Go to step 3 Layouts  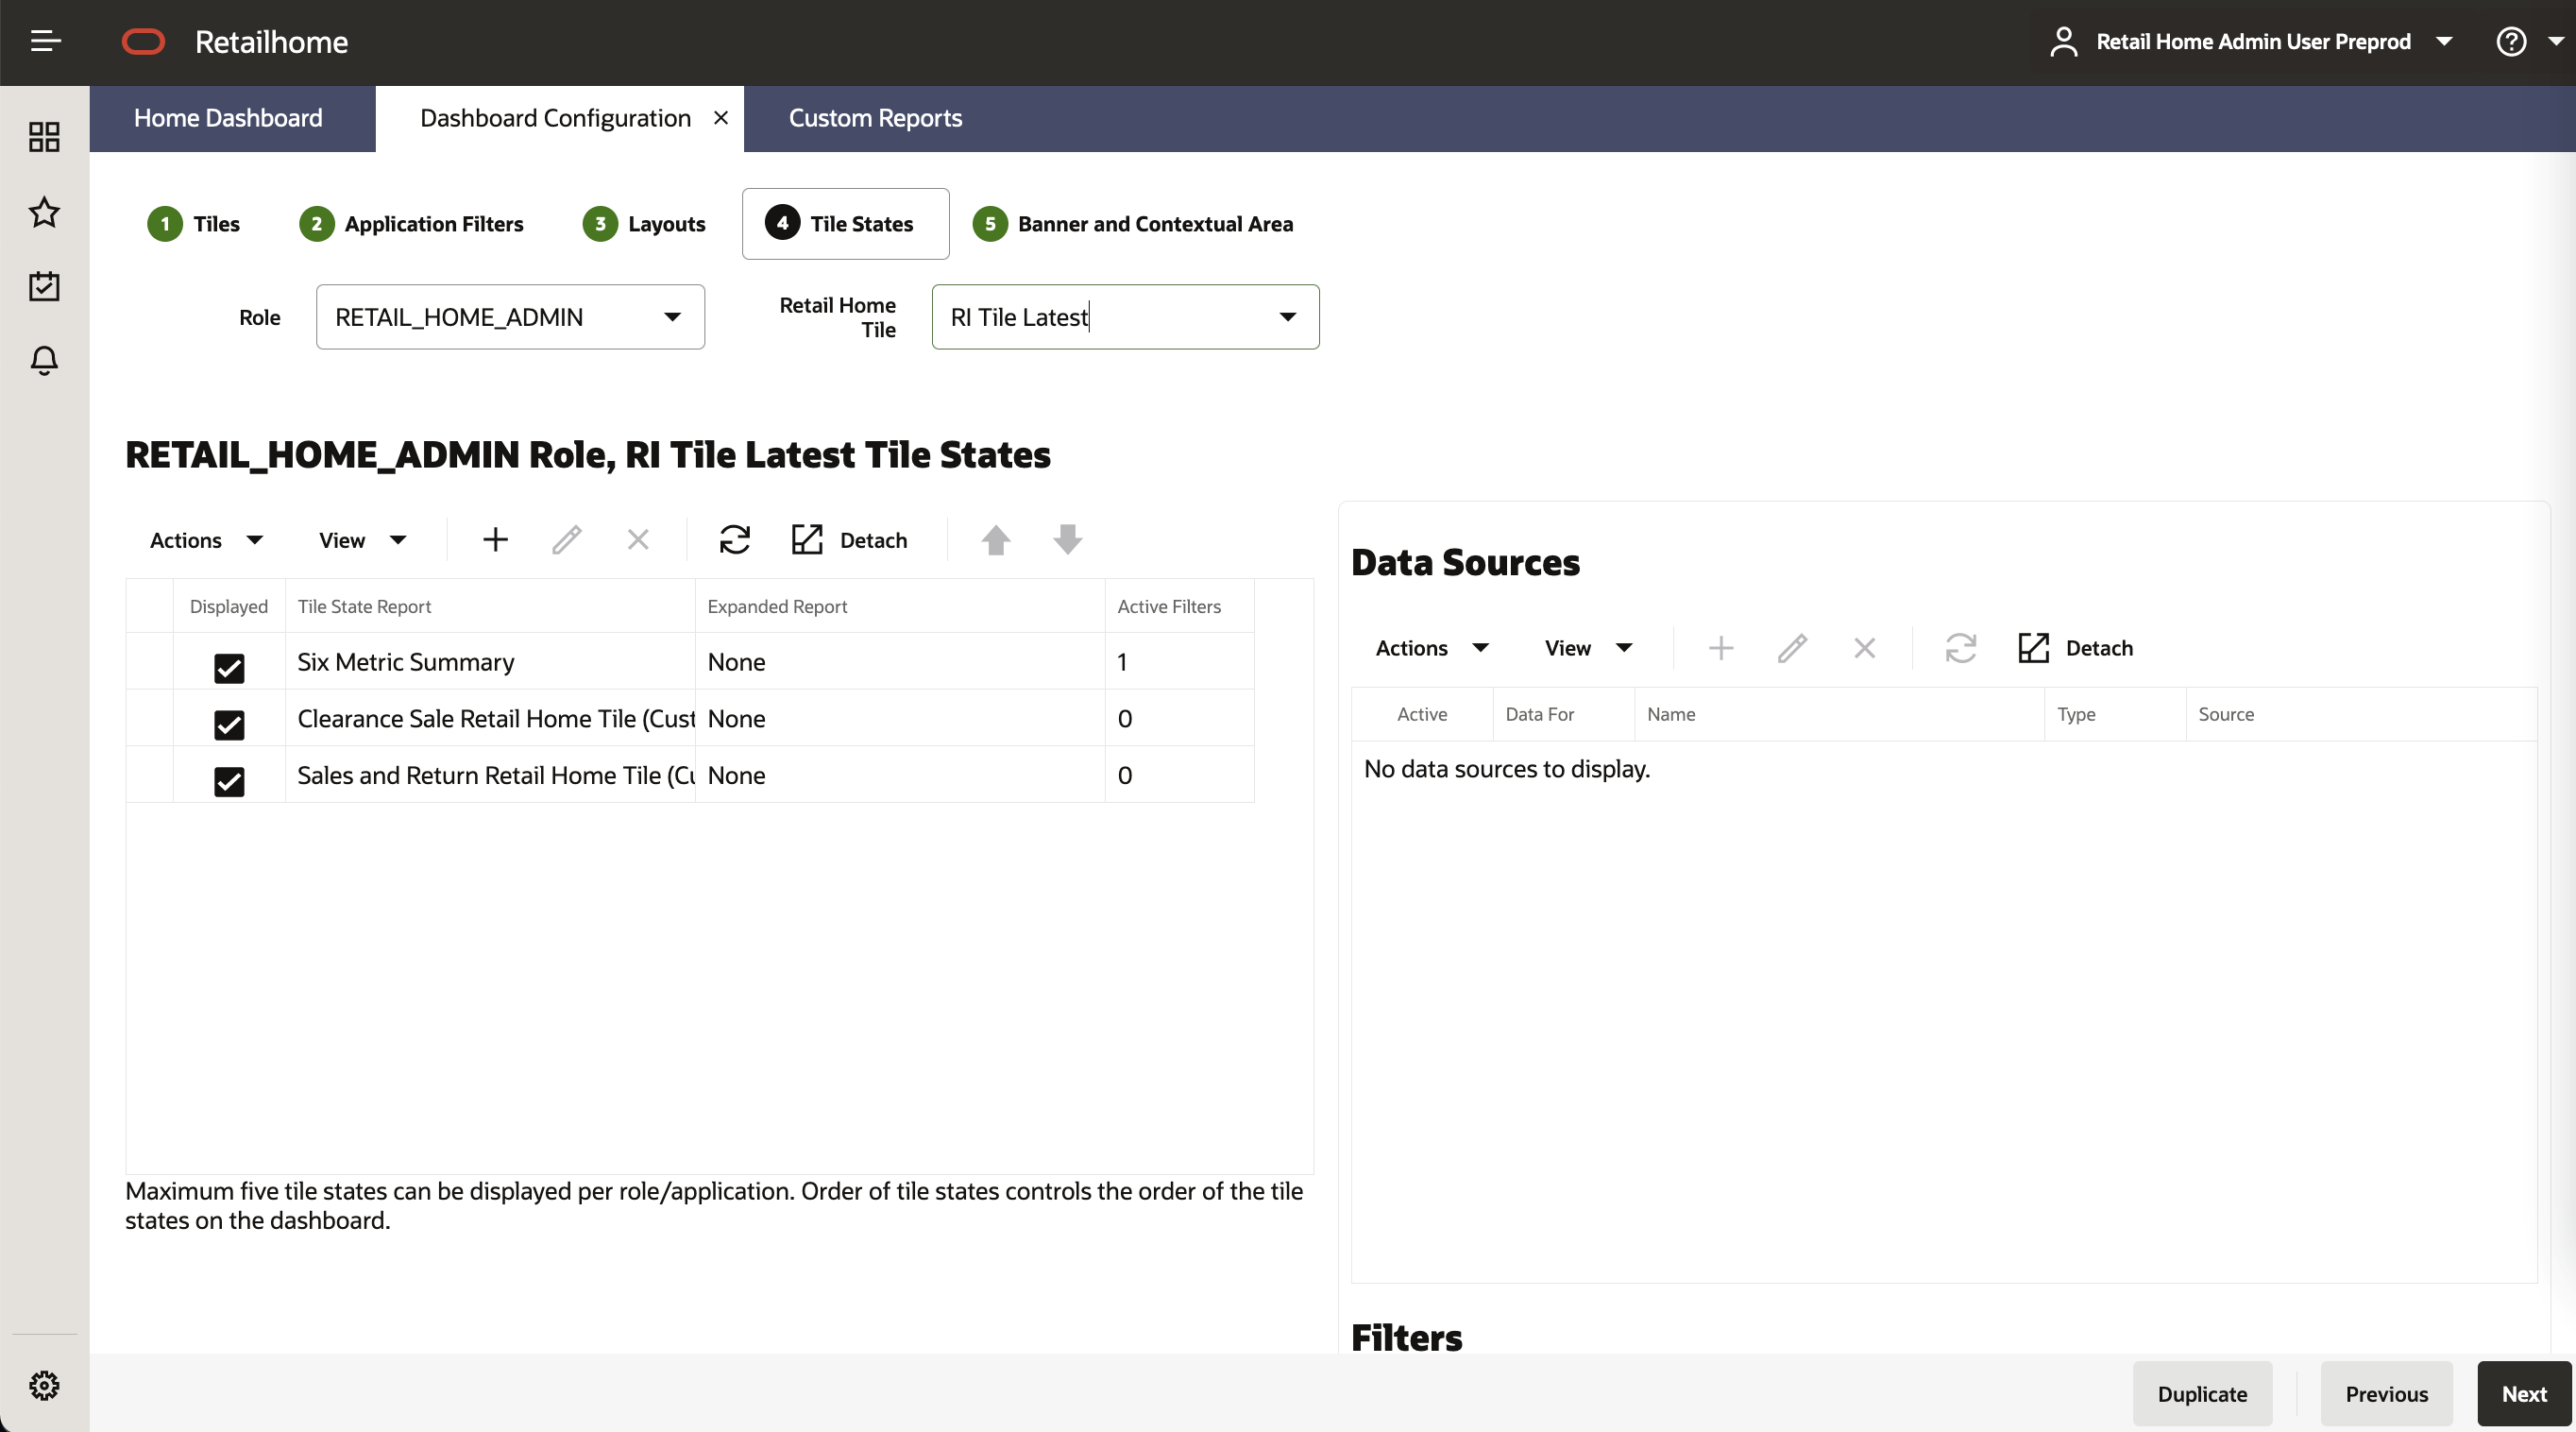(644, 224)
